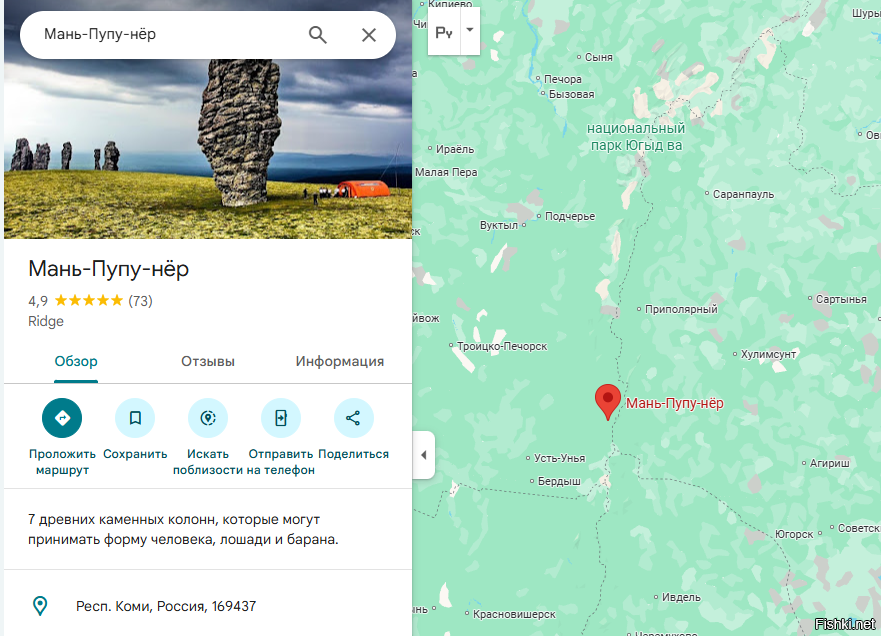The image size is (881, 636).
Task: Click the Отправить на телефон icon
Action: click(281, 418)
